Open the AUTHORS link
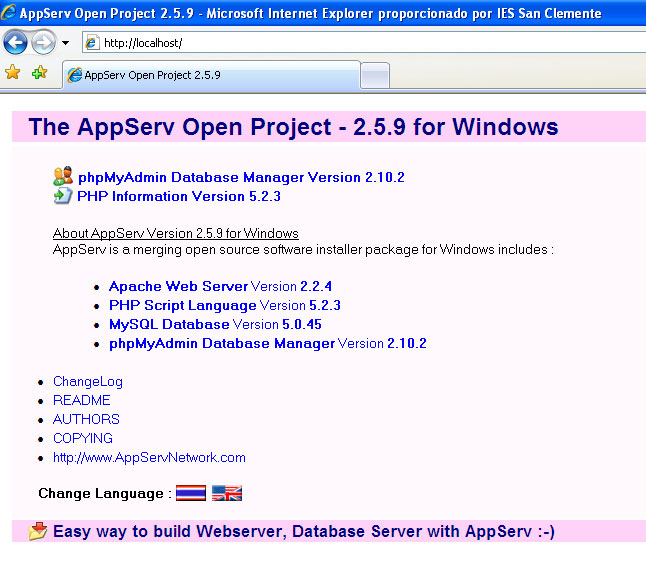The image size is (646, 564). pos(86,419)
